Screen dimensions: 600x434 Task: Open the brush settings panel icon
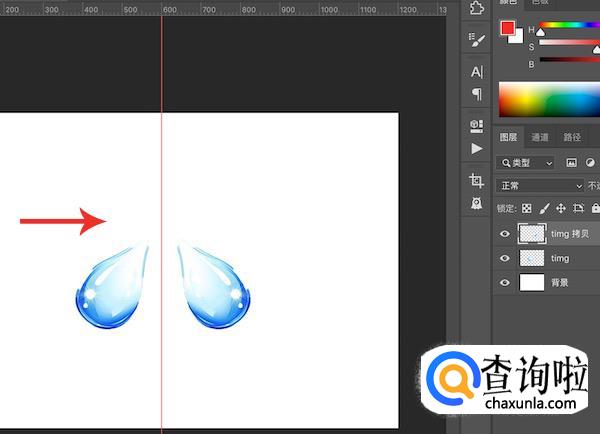(x=477, y=41)
